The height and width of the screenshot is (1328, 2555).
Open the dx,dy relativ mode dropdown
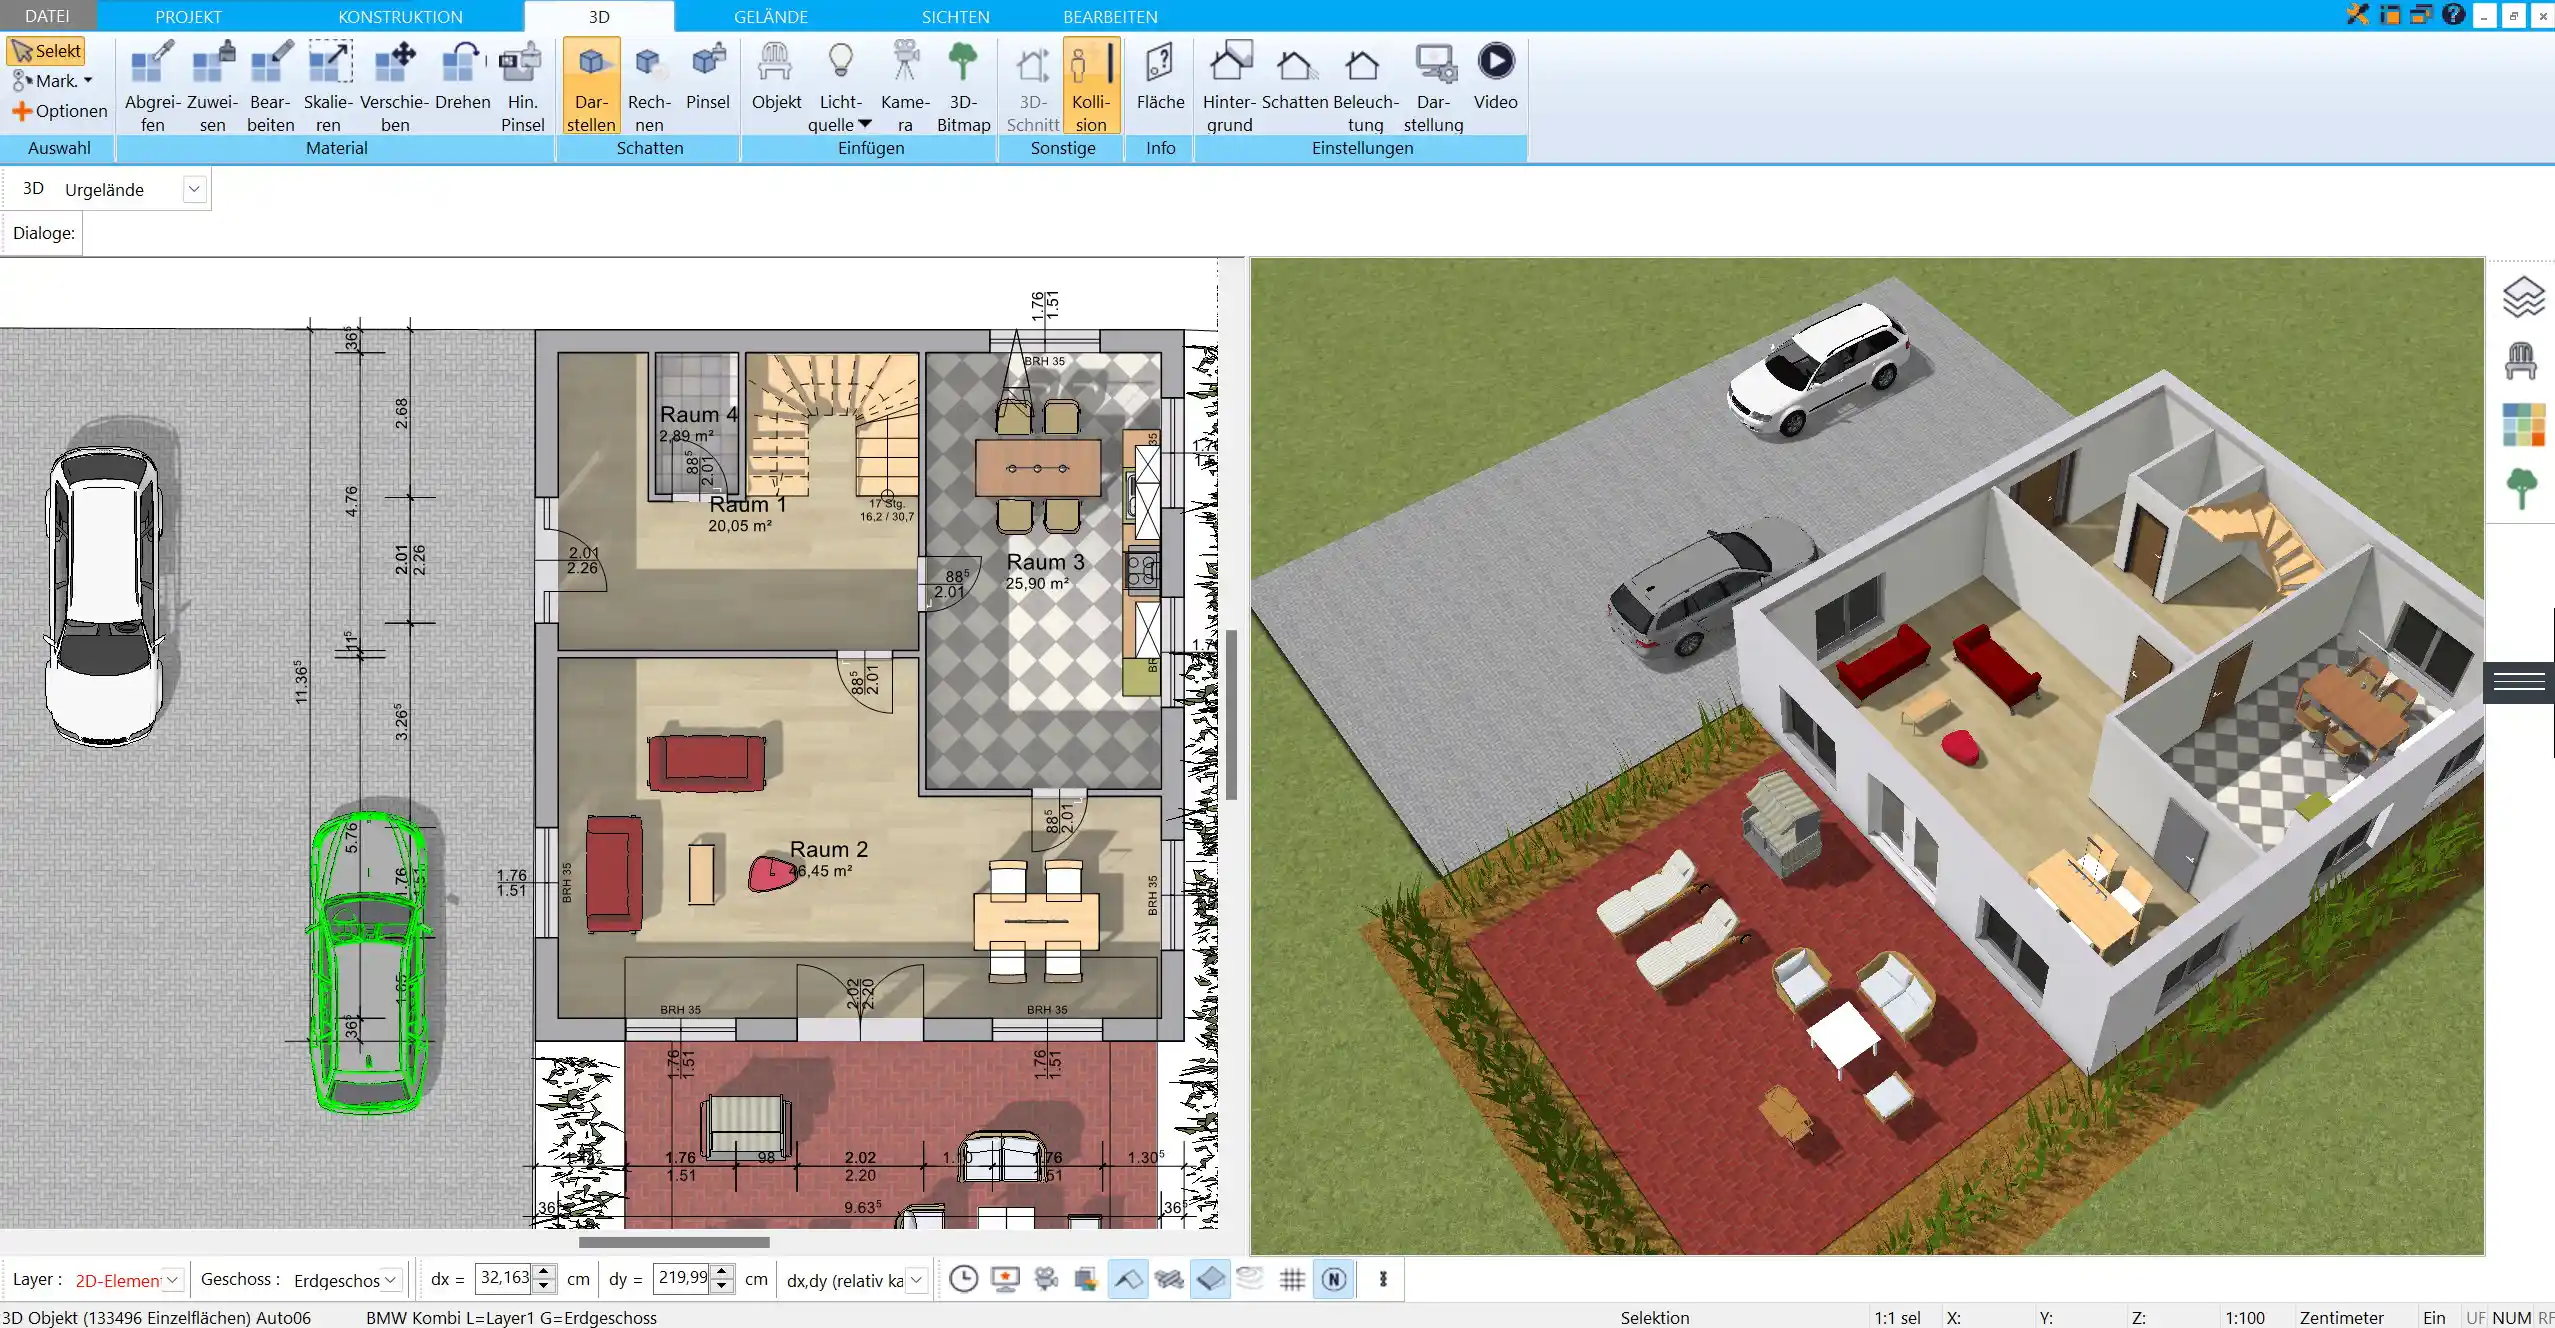pyautogui.click(x=916, y=1280)
